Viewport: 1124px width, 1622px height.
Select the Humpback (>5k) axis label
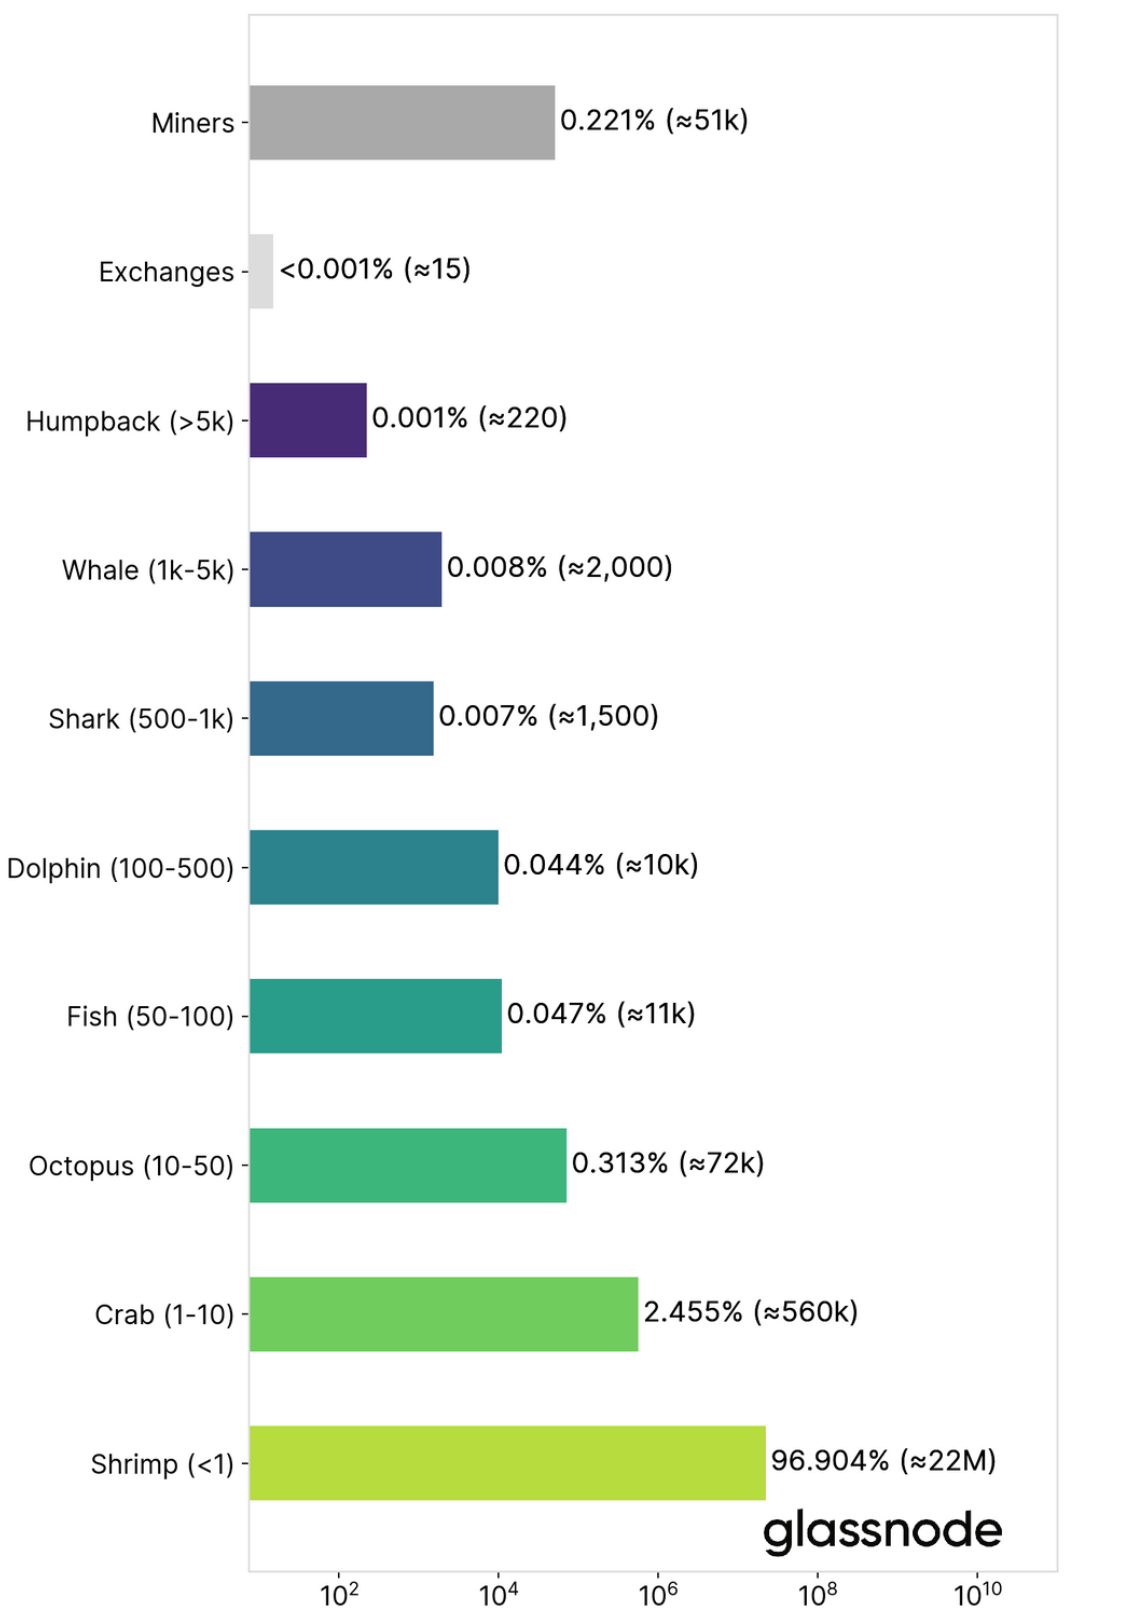pos(130,421)
